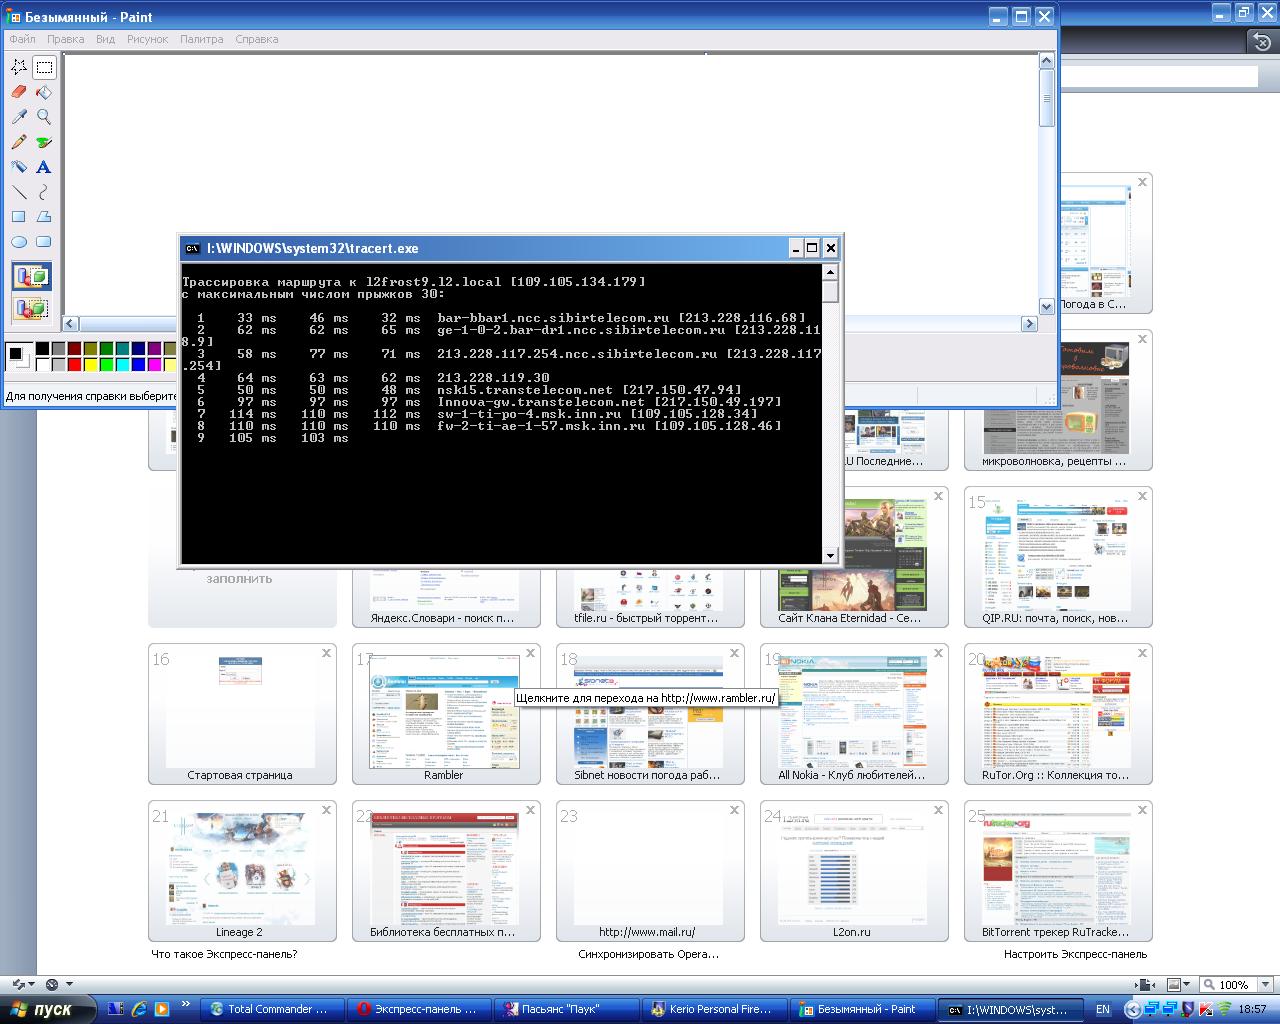Remove the http://www.mail.ru/ speed dial tile
This screenshot has height=1024, width=1280.
pos(734,810)
